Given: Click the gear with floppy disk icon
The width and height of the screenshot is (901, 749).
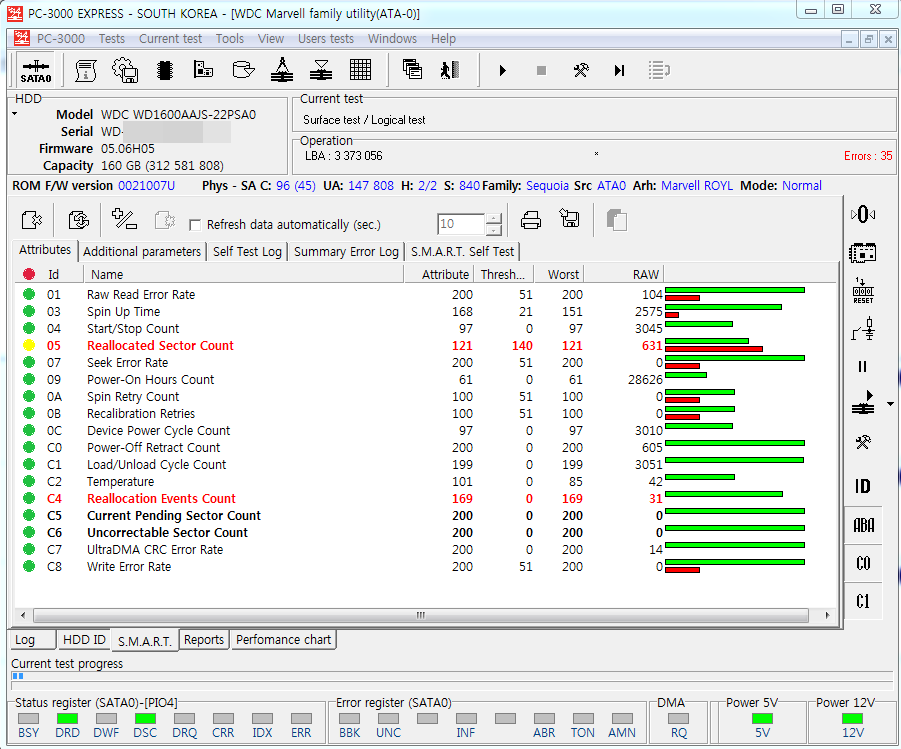Looking at the screenshot, I should 125,70.
